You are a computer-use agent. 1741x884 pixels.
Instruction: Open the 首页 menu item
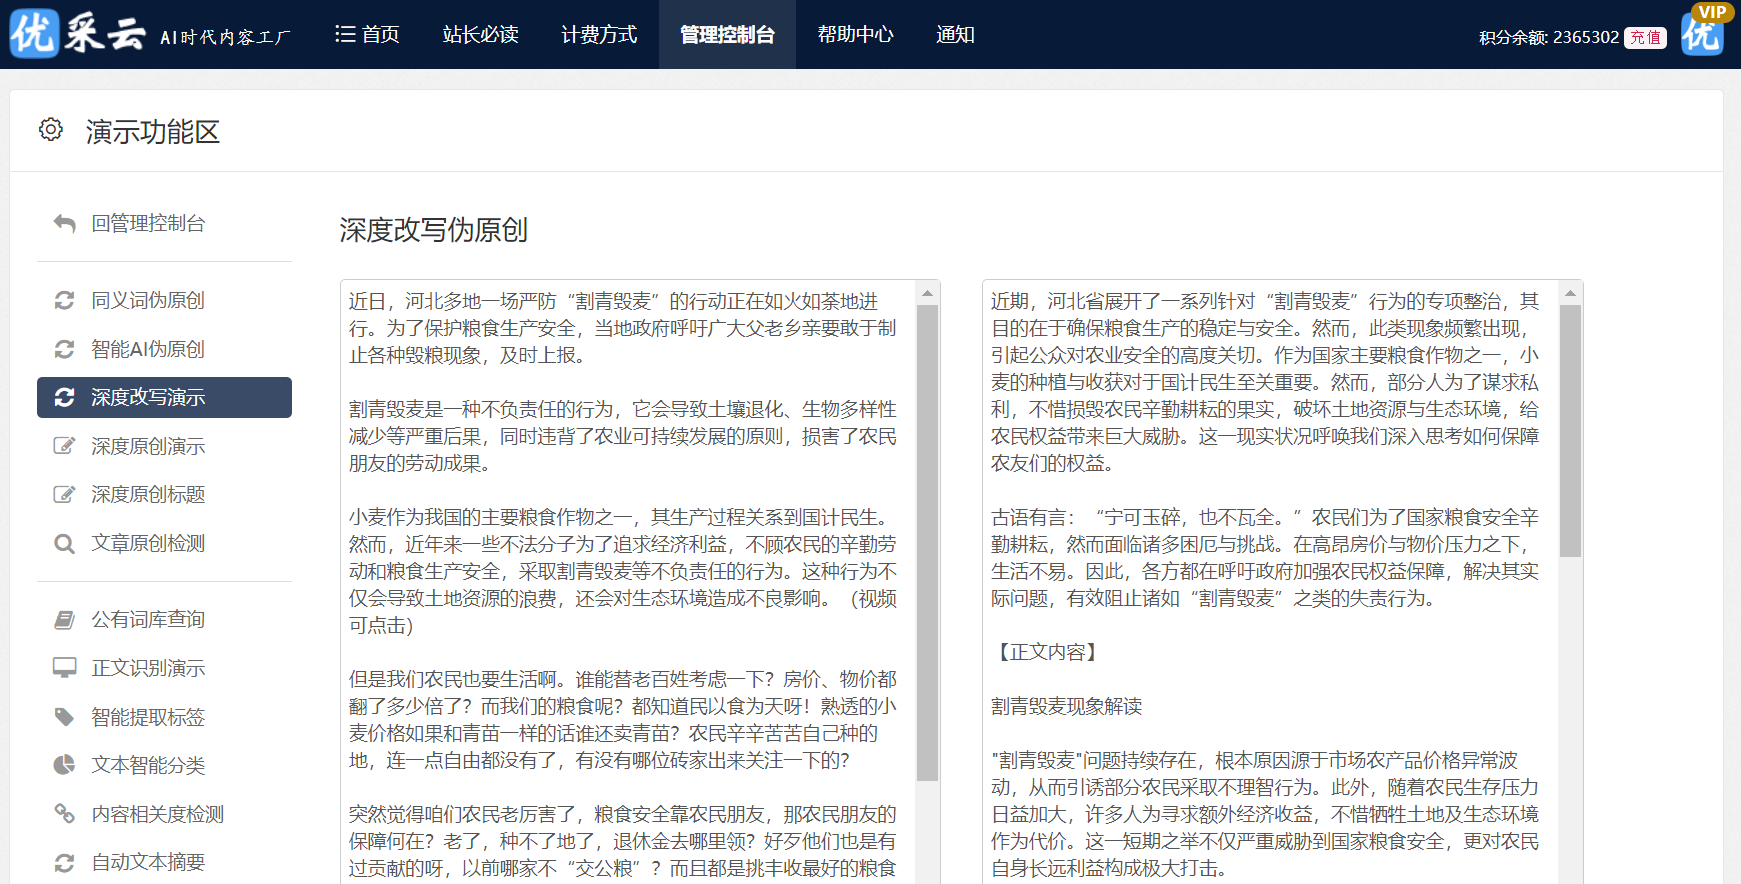click(367, 35)
